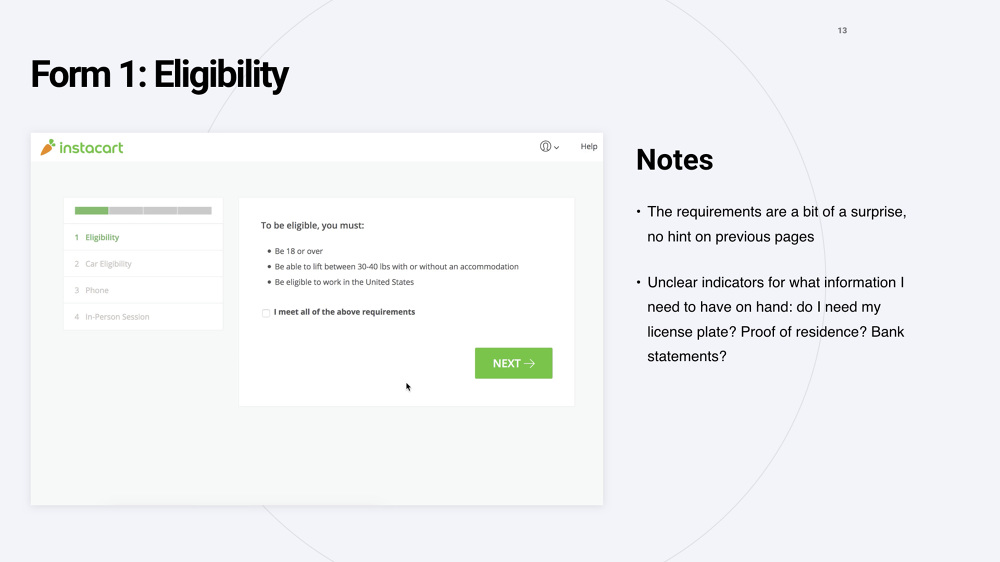Go to the Phone step
Screen dimensions: 1000x562
pyautogui.click(x=143, y=290)
